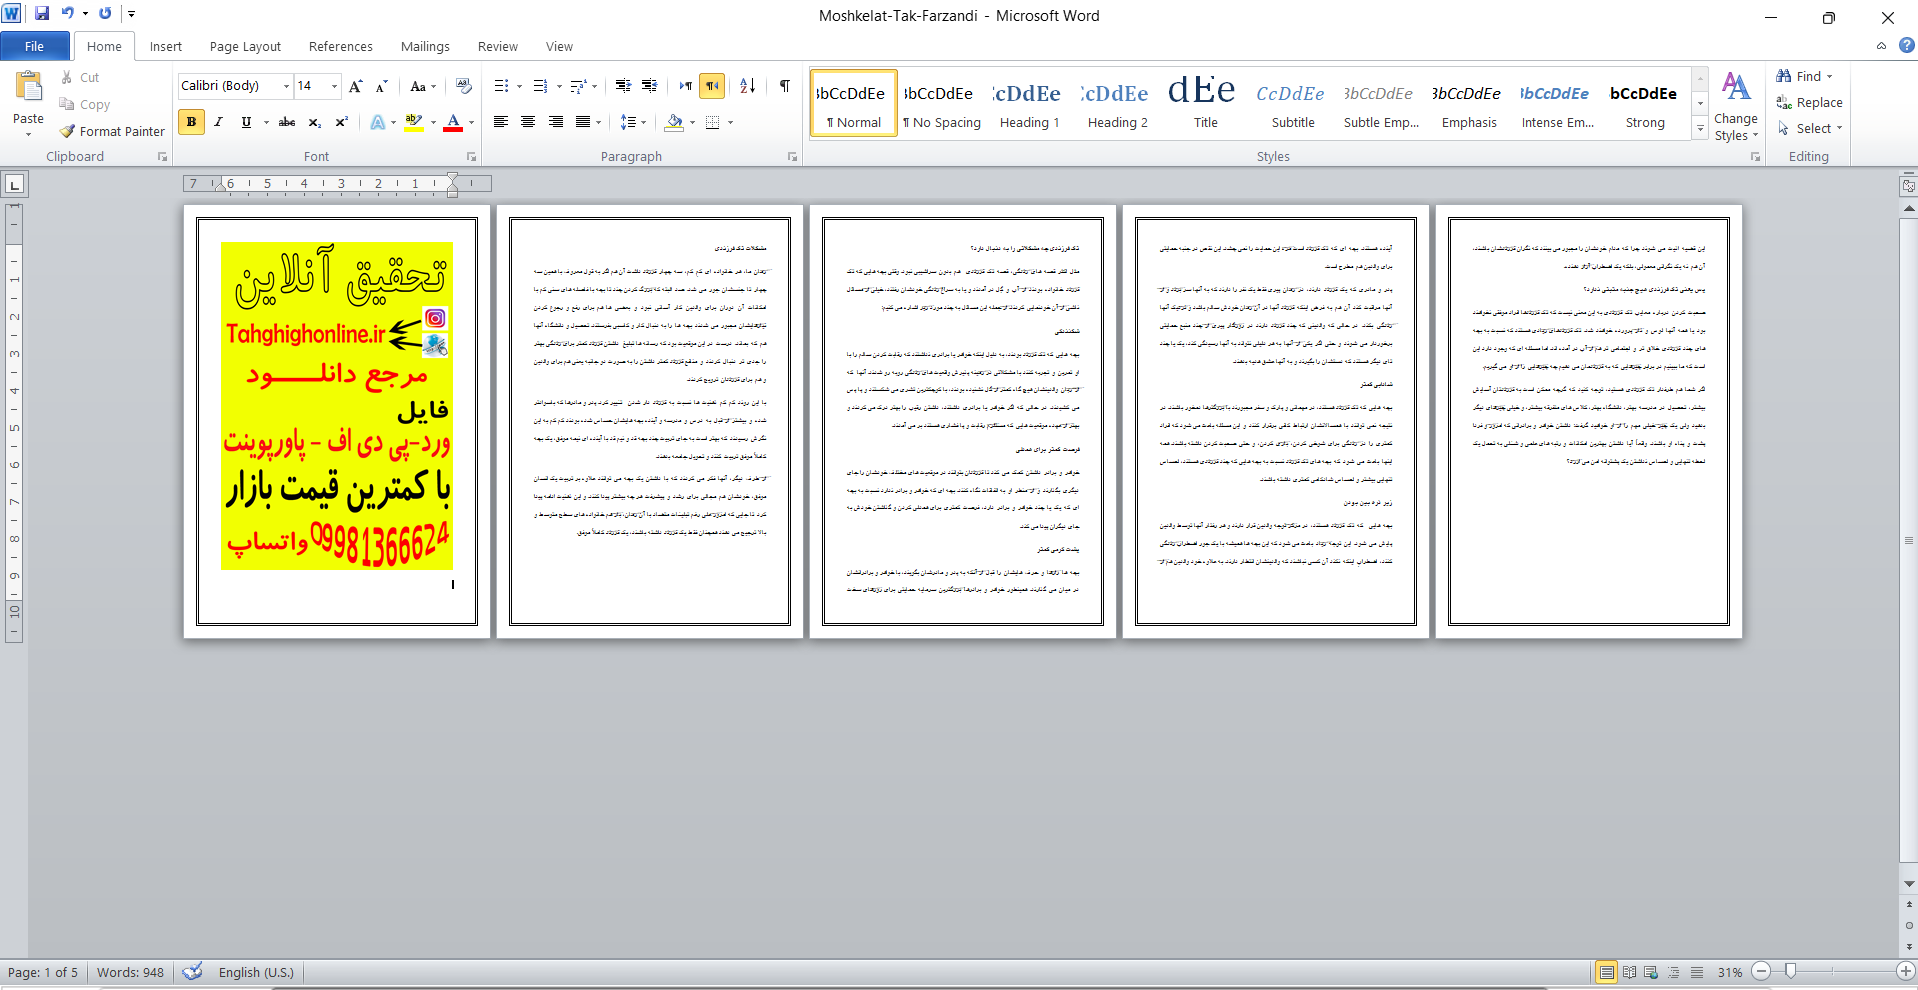Screen dimensions: 1918x990
Task: Toggle Underline formatting
Action: coord(246,122)
